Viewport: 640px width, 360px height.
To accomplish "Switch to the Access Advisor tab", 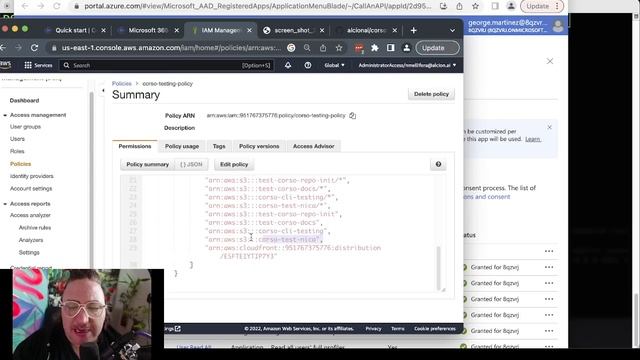I will tap(313, 146).
